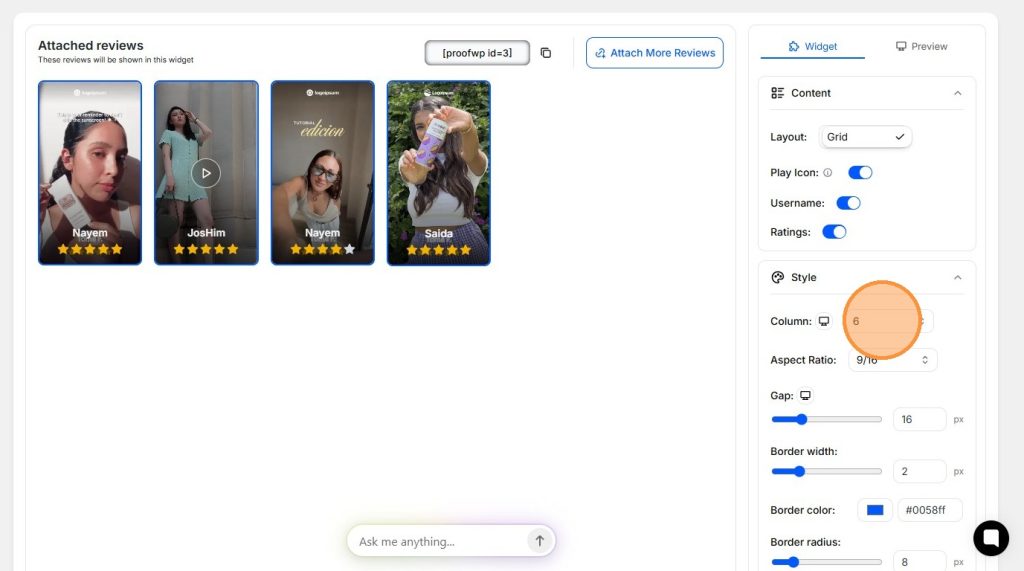The height and width of the screenshot is (571, 1024).
Task: Send message with the arrow-up icon
Action: click(539, 541)
